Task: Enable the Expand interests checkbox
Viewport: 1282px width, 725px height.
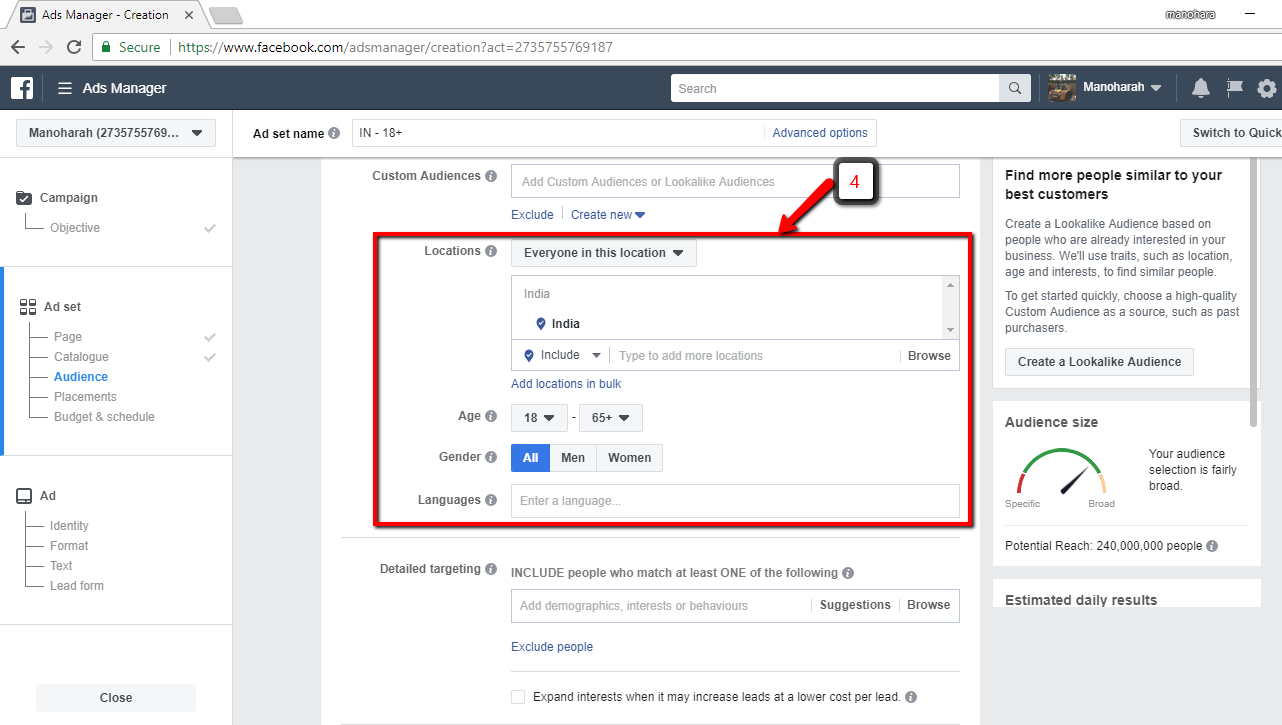Action: point(518,697)
